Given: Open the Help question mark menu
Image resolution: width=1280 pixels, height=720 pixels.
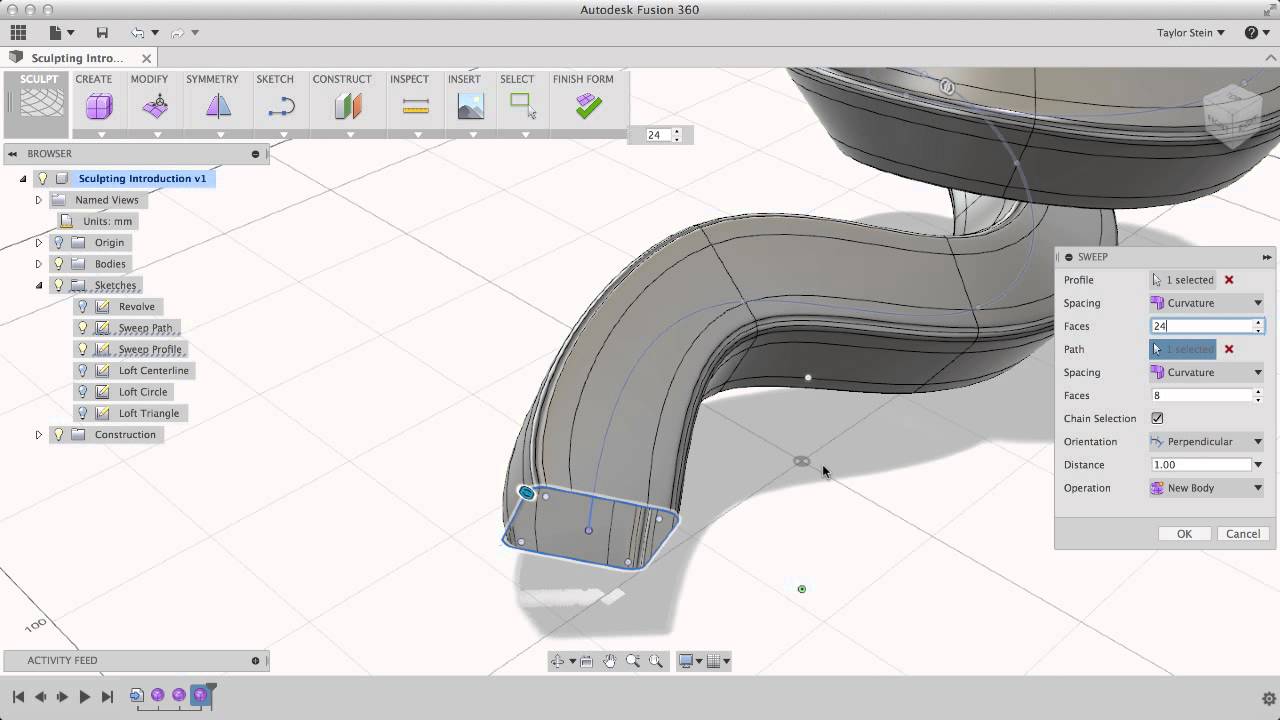Looking at the screenshot, I should pyautogui.click(x=1256, y=33).
